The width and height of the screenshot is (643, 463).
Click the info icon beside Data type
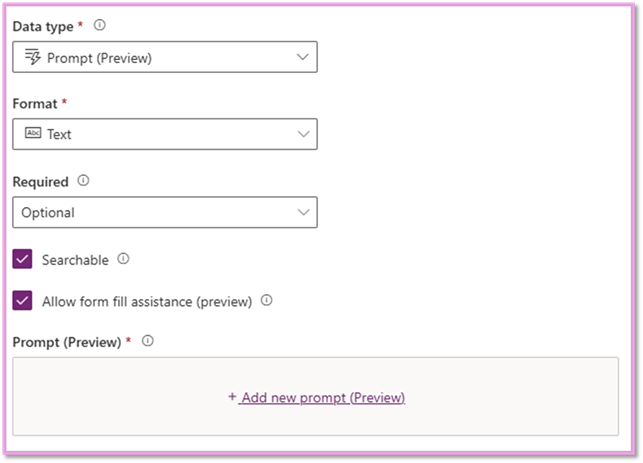pyautogui.click(x=99, y=25)
